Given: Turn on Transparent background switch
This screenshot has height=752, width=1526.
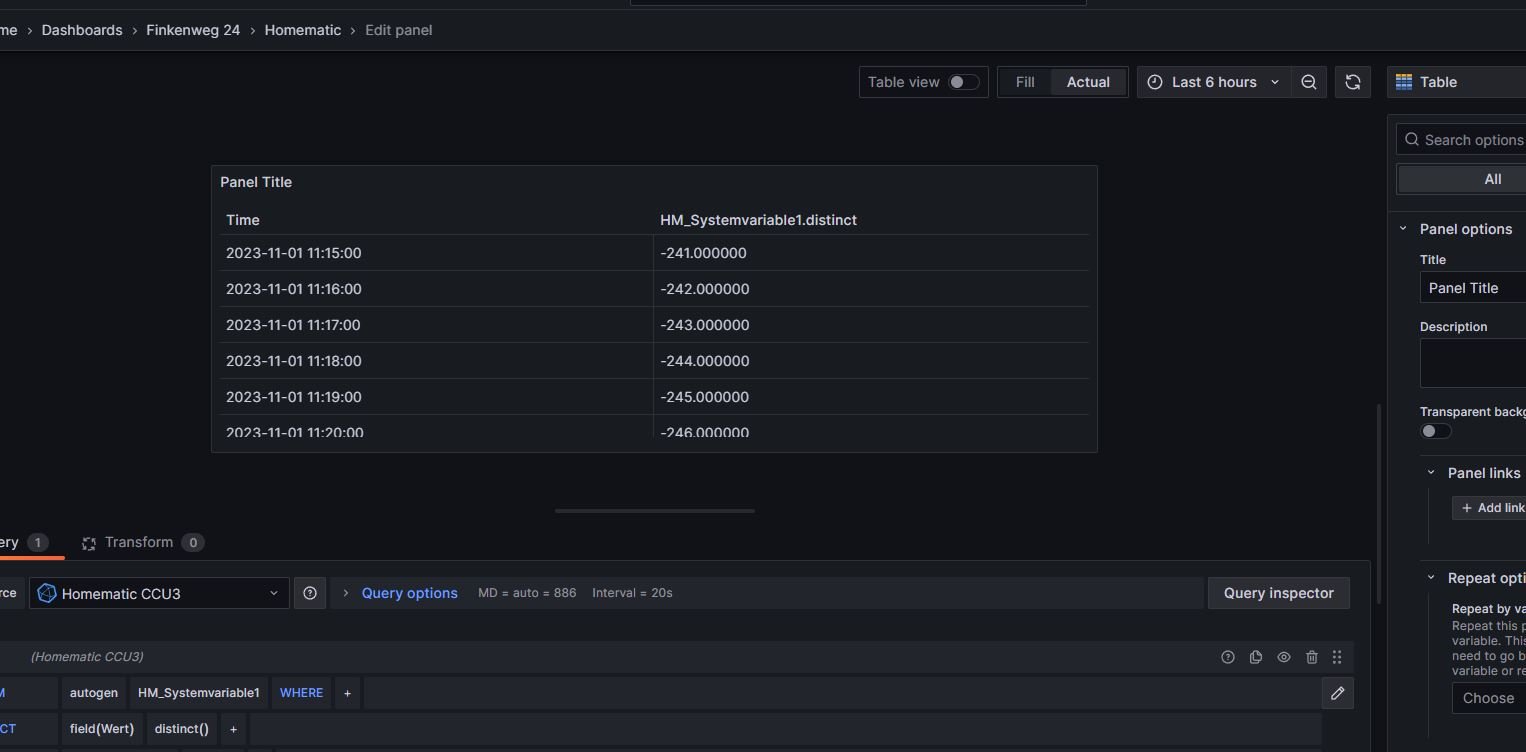Looking at the screenshot, I should 1436,431.
